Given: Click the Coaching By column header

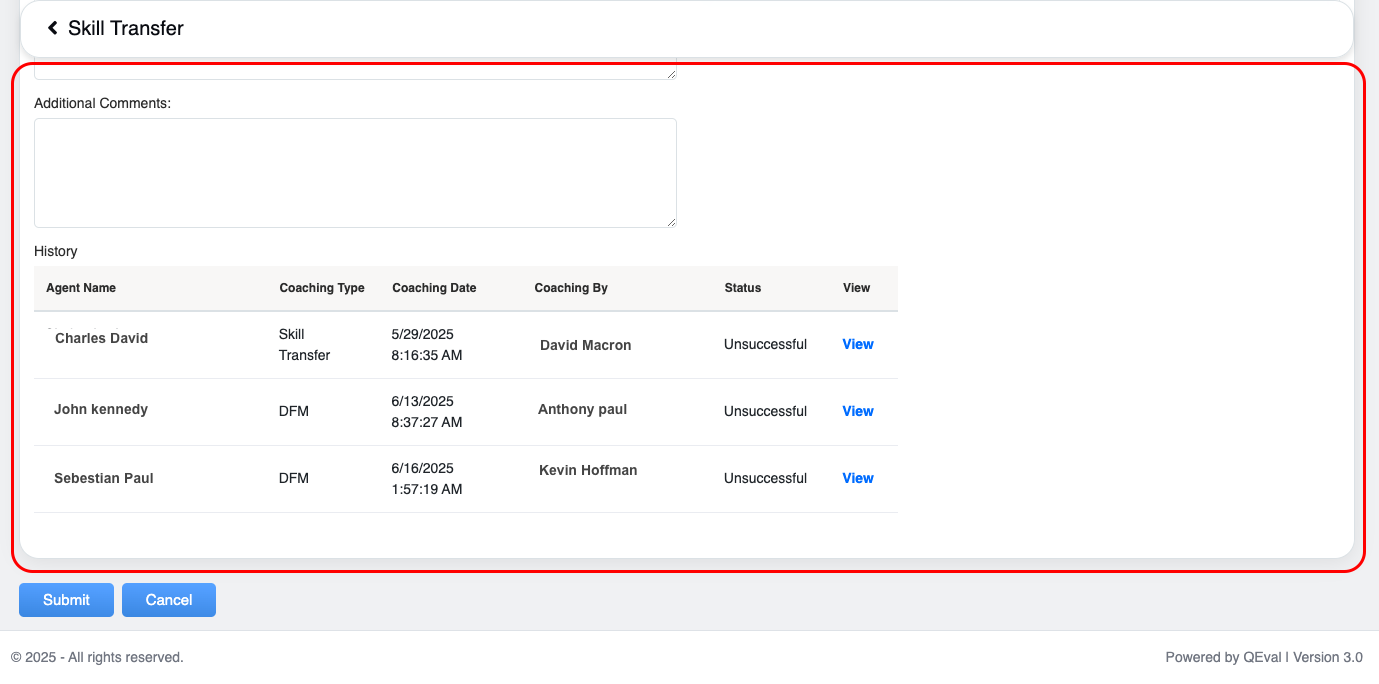Looking at the screenshot, I should 571,288.
